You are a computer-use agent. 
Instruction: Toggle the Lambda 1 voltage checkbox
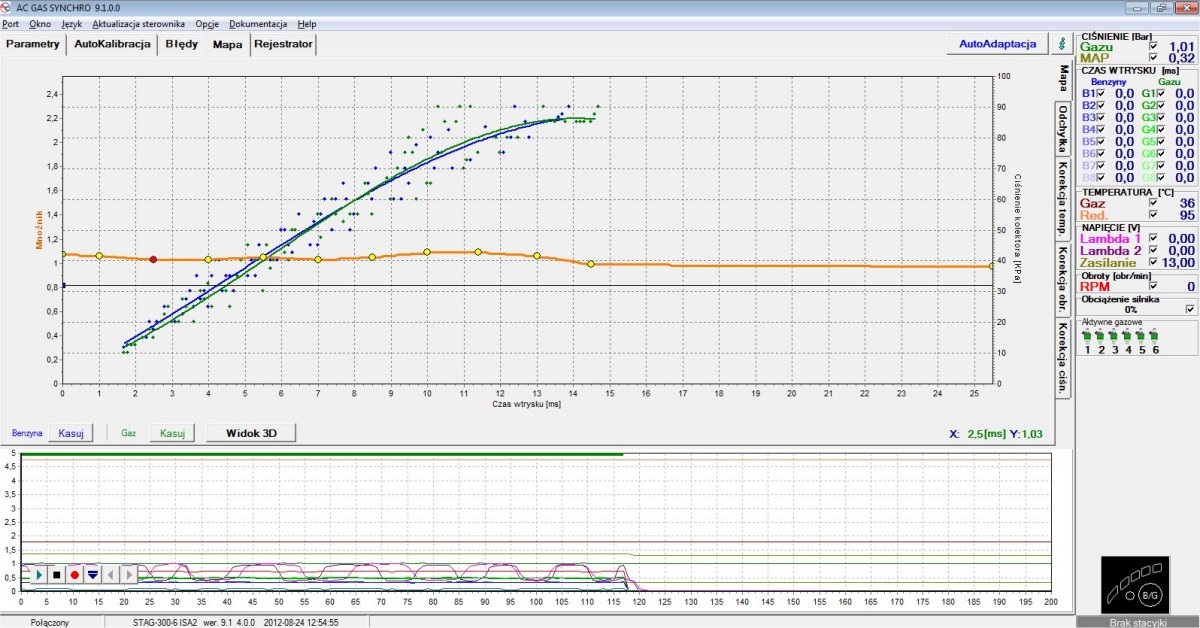pos(1154,238)
